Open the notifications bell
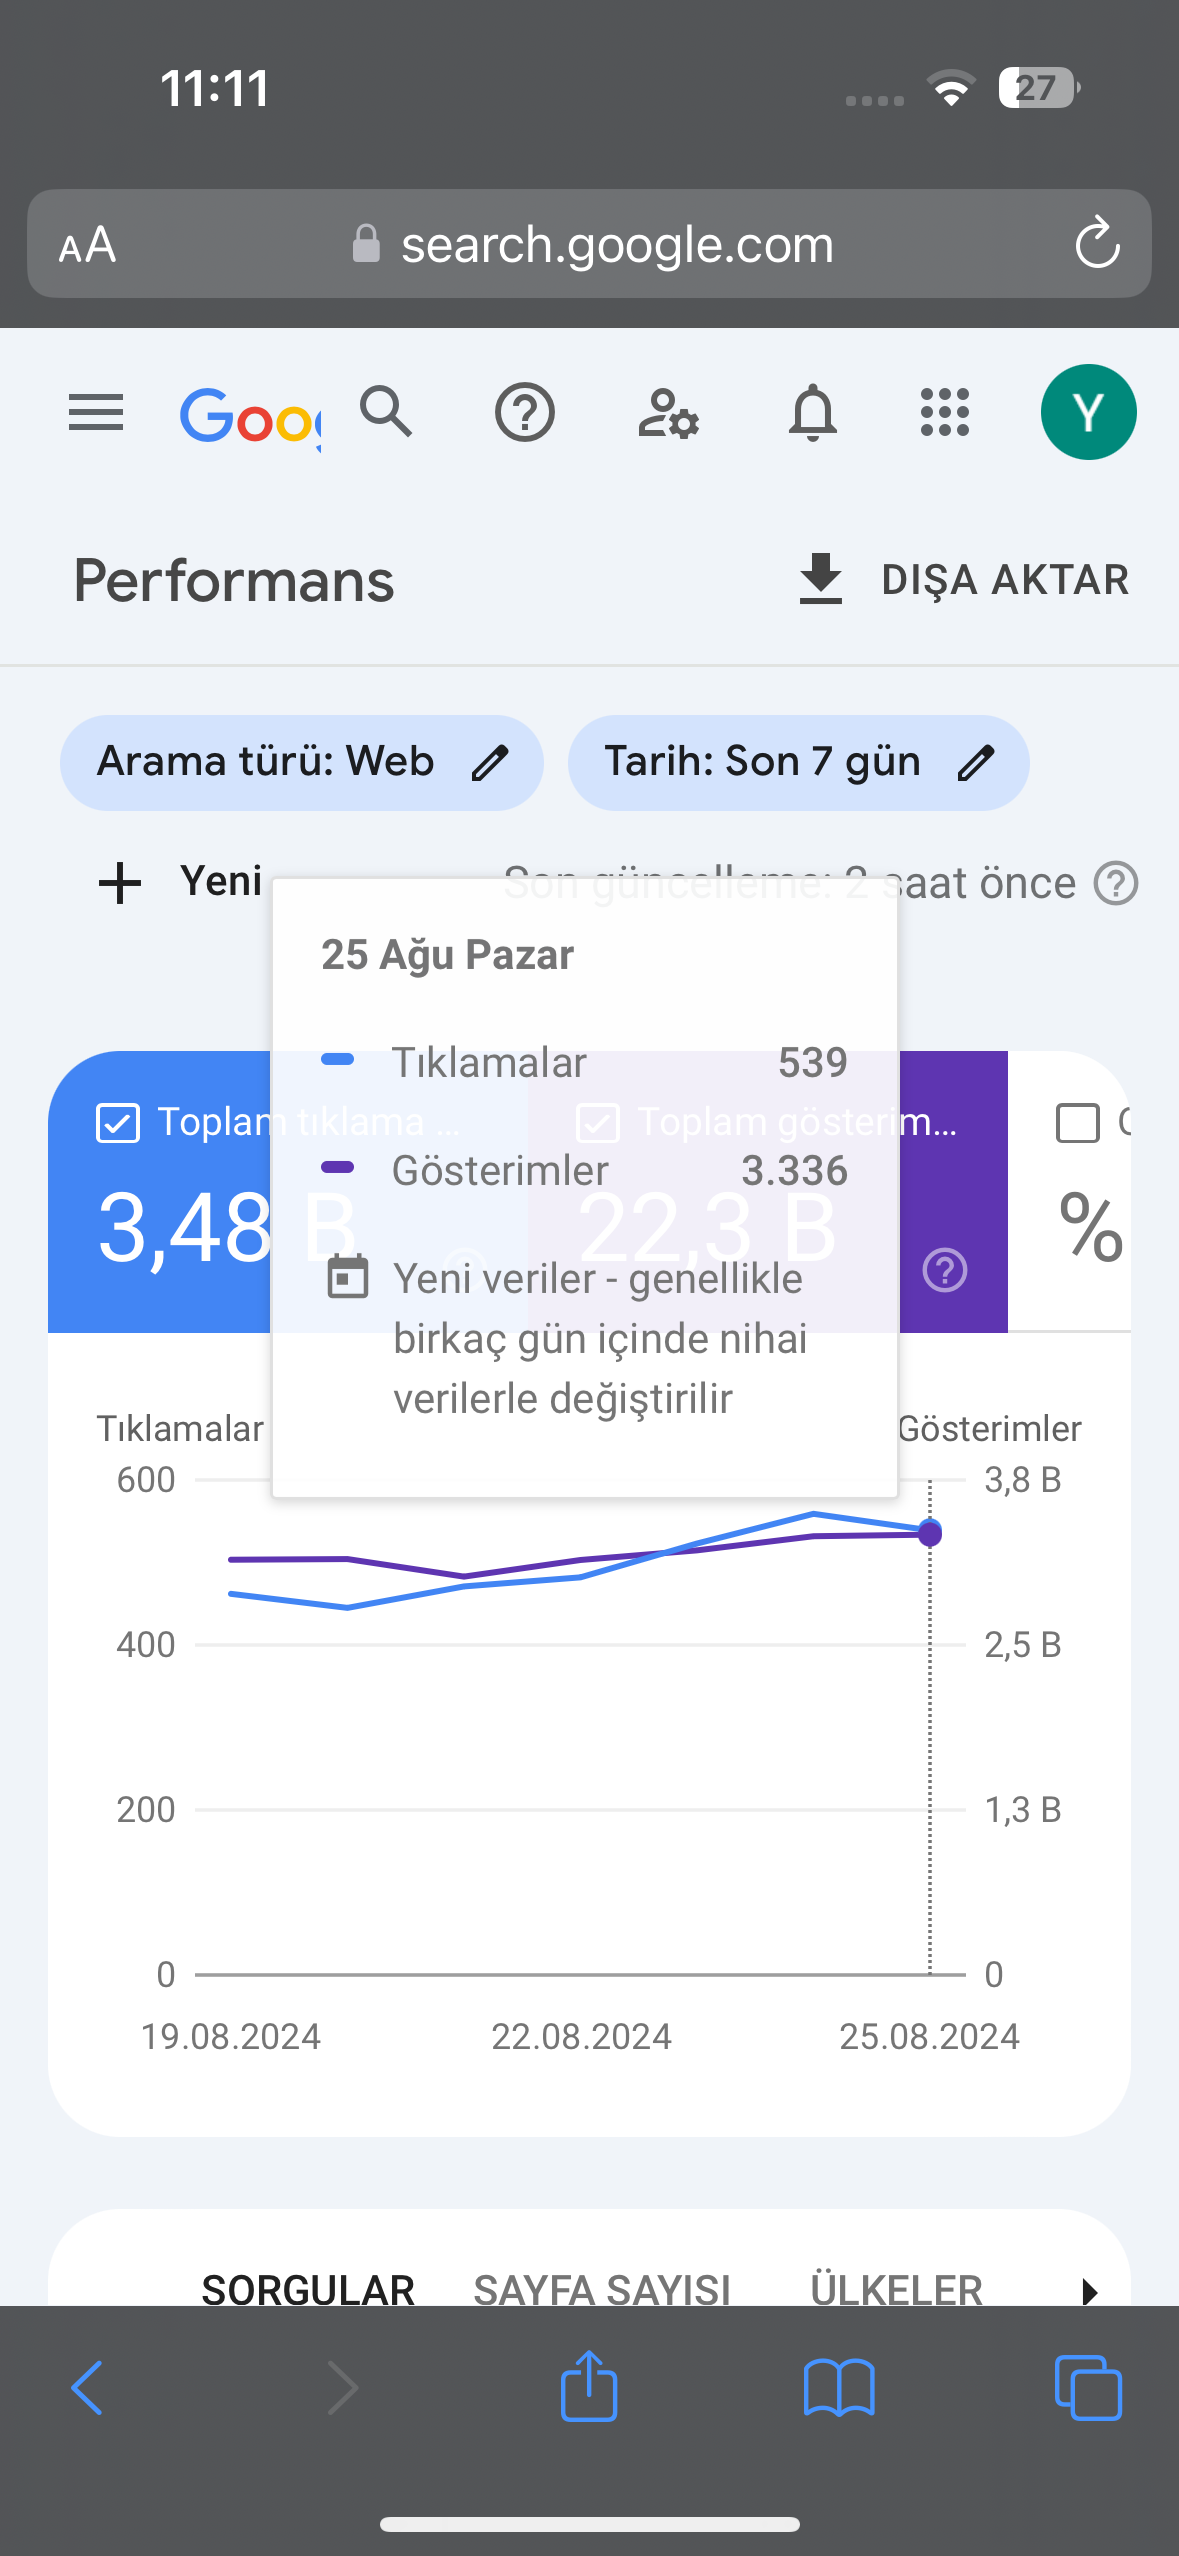The image size is (1179, 2556). point(813,412)
